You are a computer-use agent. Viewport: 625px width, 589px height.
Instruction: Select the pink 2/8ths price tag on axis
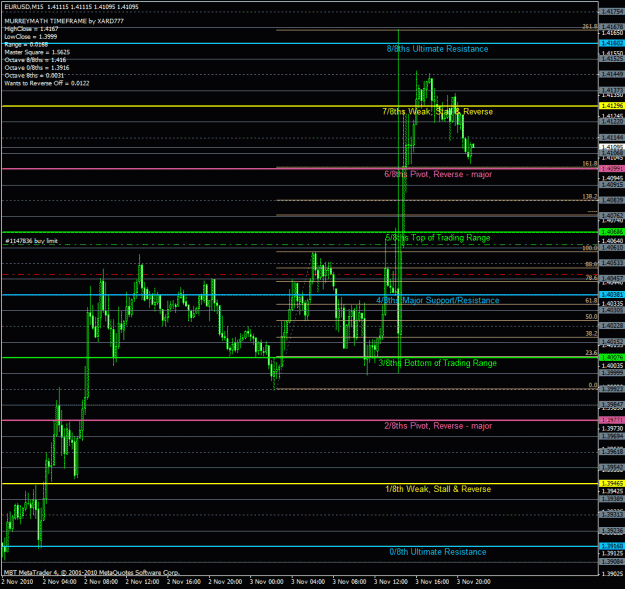612,420
